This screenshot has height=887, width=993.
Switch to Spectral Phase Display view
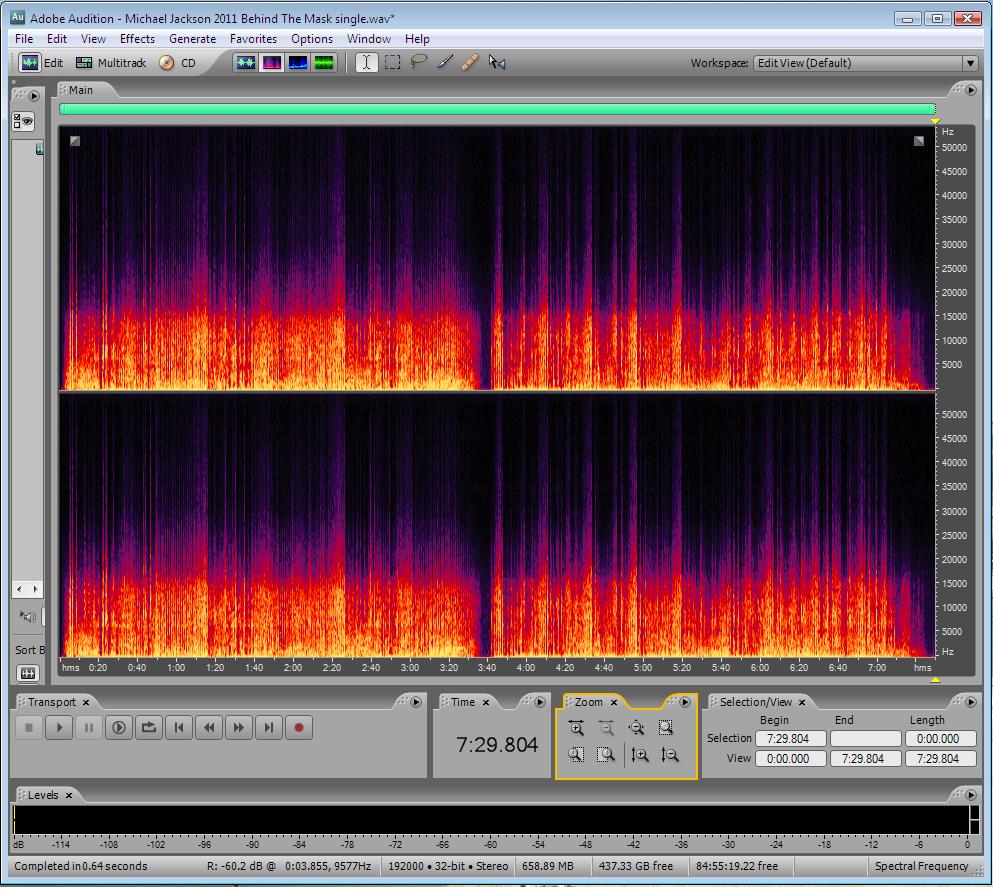323,63
